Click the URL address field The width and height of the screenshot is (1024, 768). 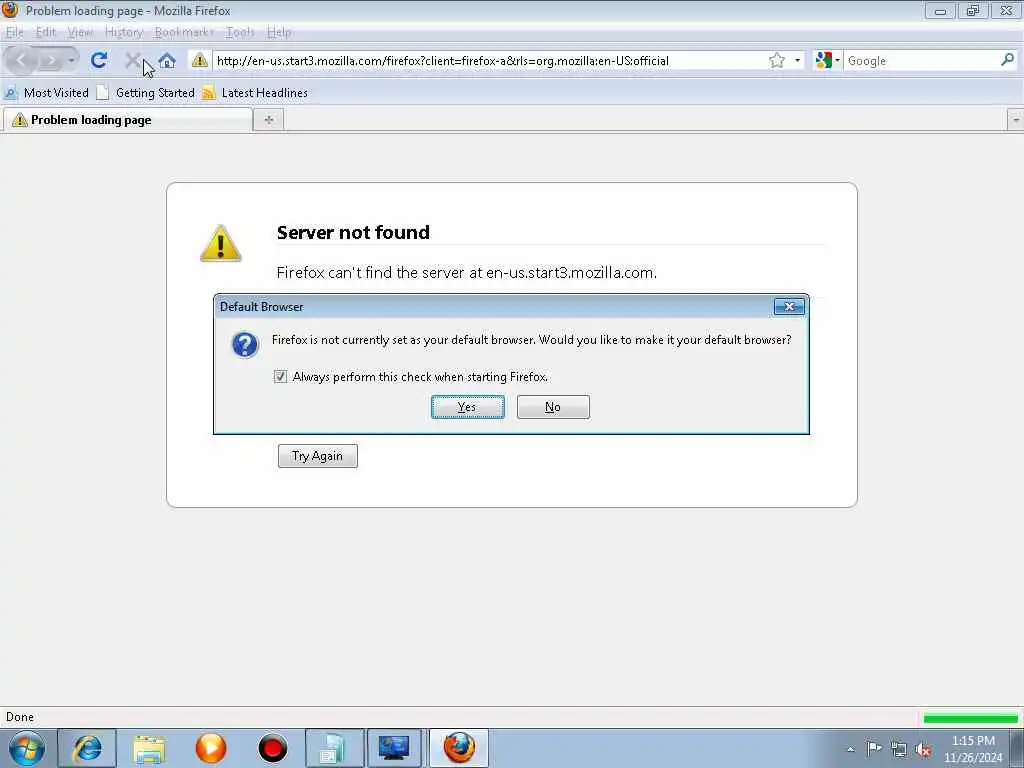[490, 61]
